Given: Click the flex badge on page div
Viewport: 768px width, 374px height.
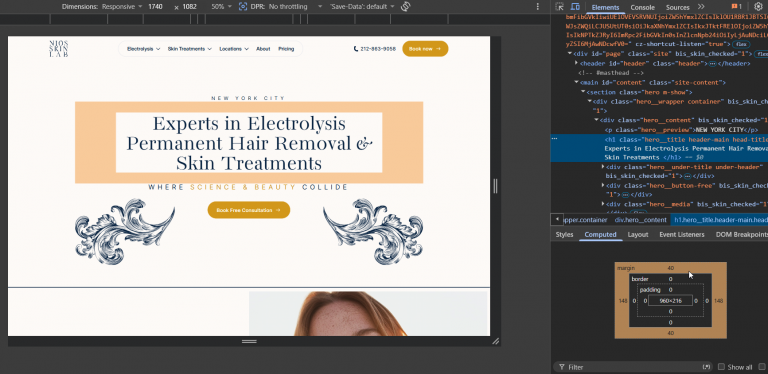Looking at the screenshot, I should [761, 54].
